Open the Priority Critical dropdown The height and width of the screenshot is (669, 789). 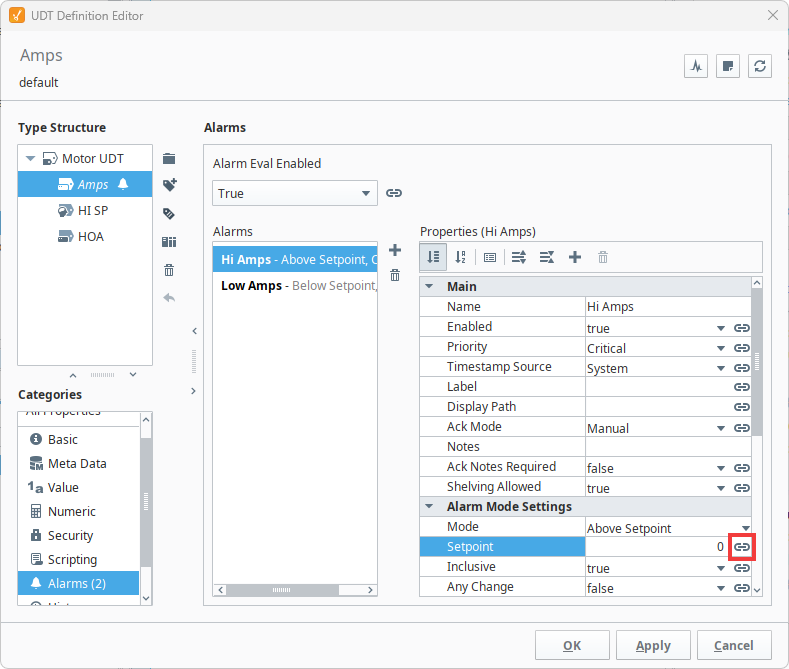(721, 349)
